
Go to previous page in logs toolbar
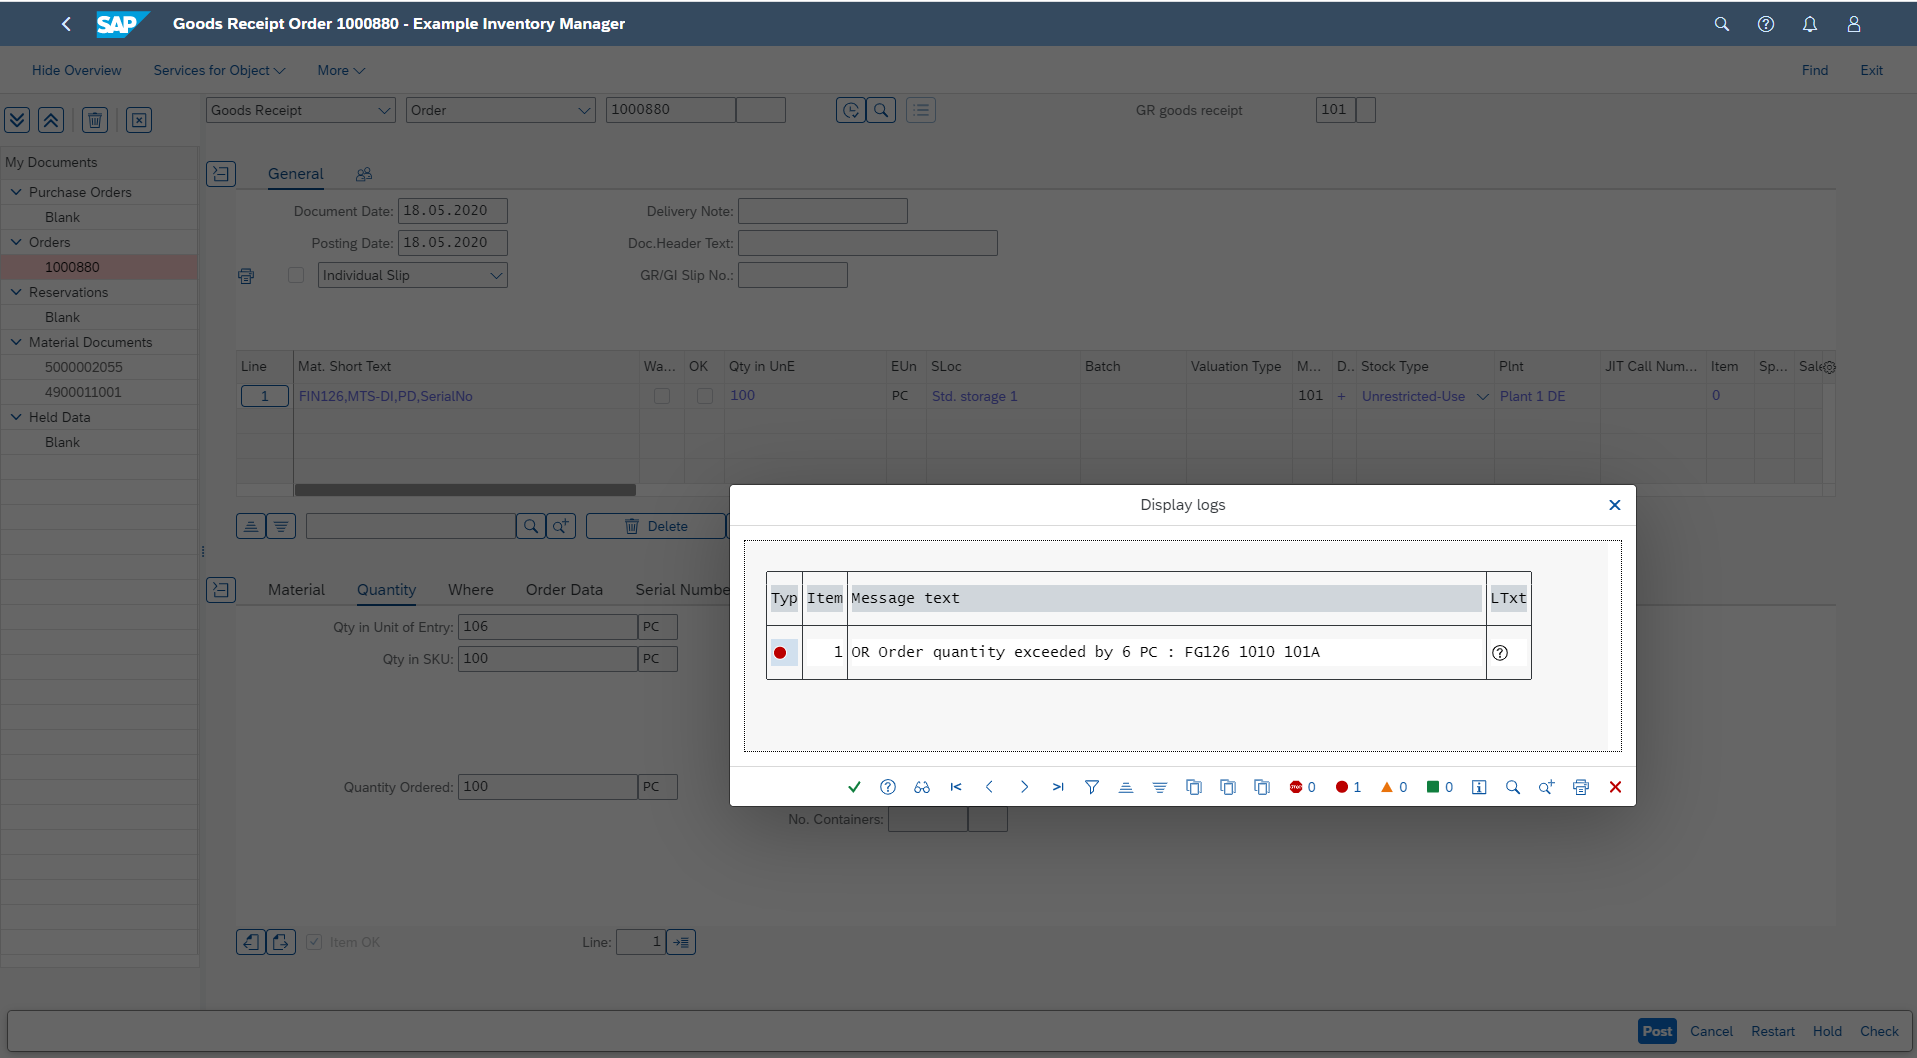click(x=990, y=787)
